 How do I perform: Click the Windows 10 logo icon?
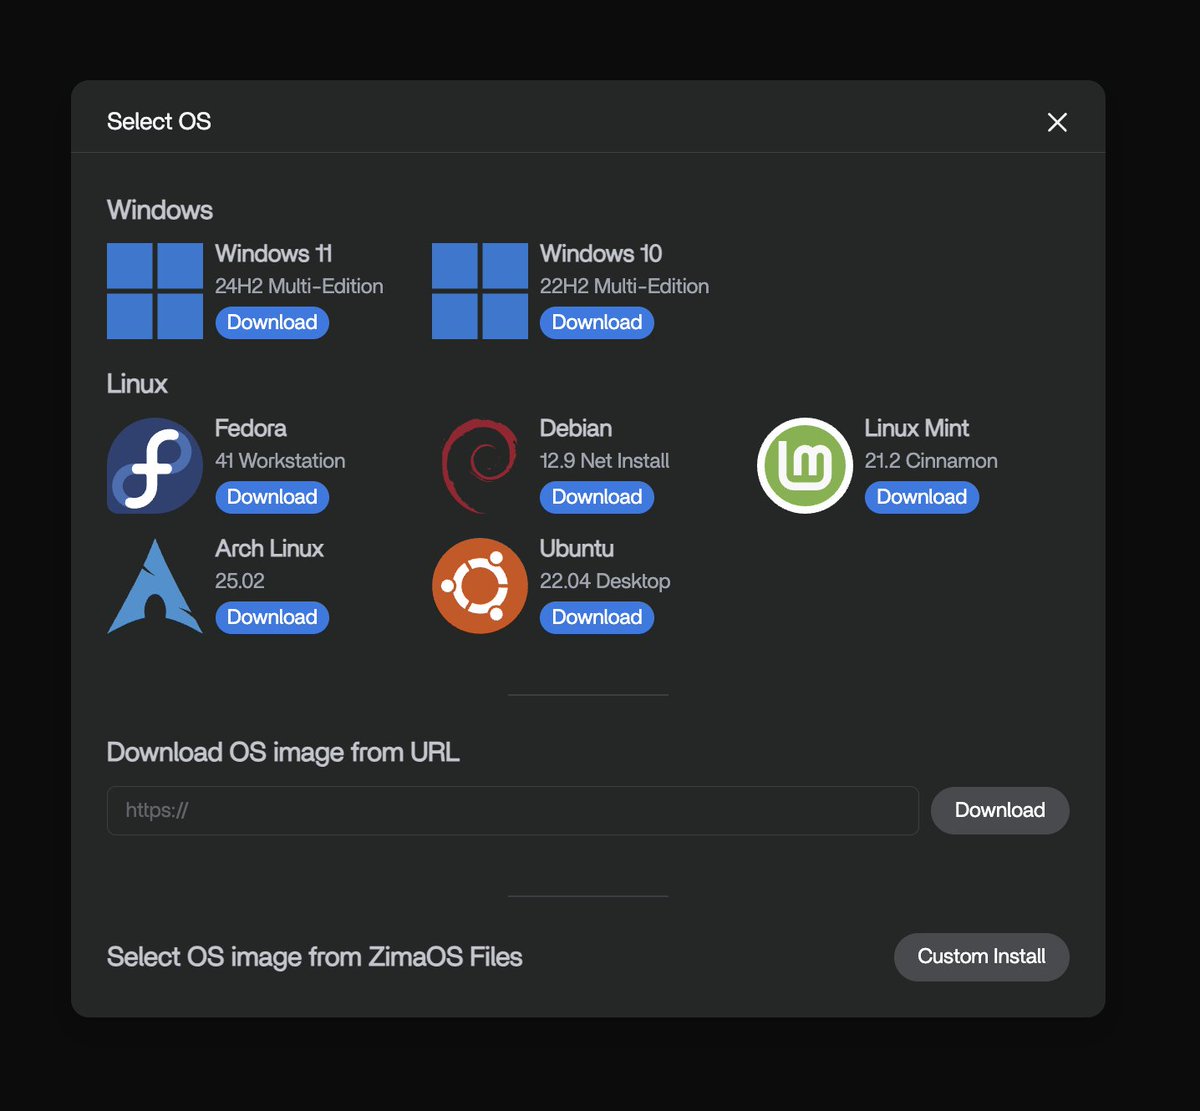[480, 291]
